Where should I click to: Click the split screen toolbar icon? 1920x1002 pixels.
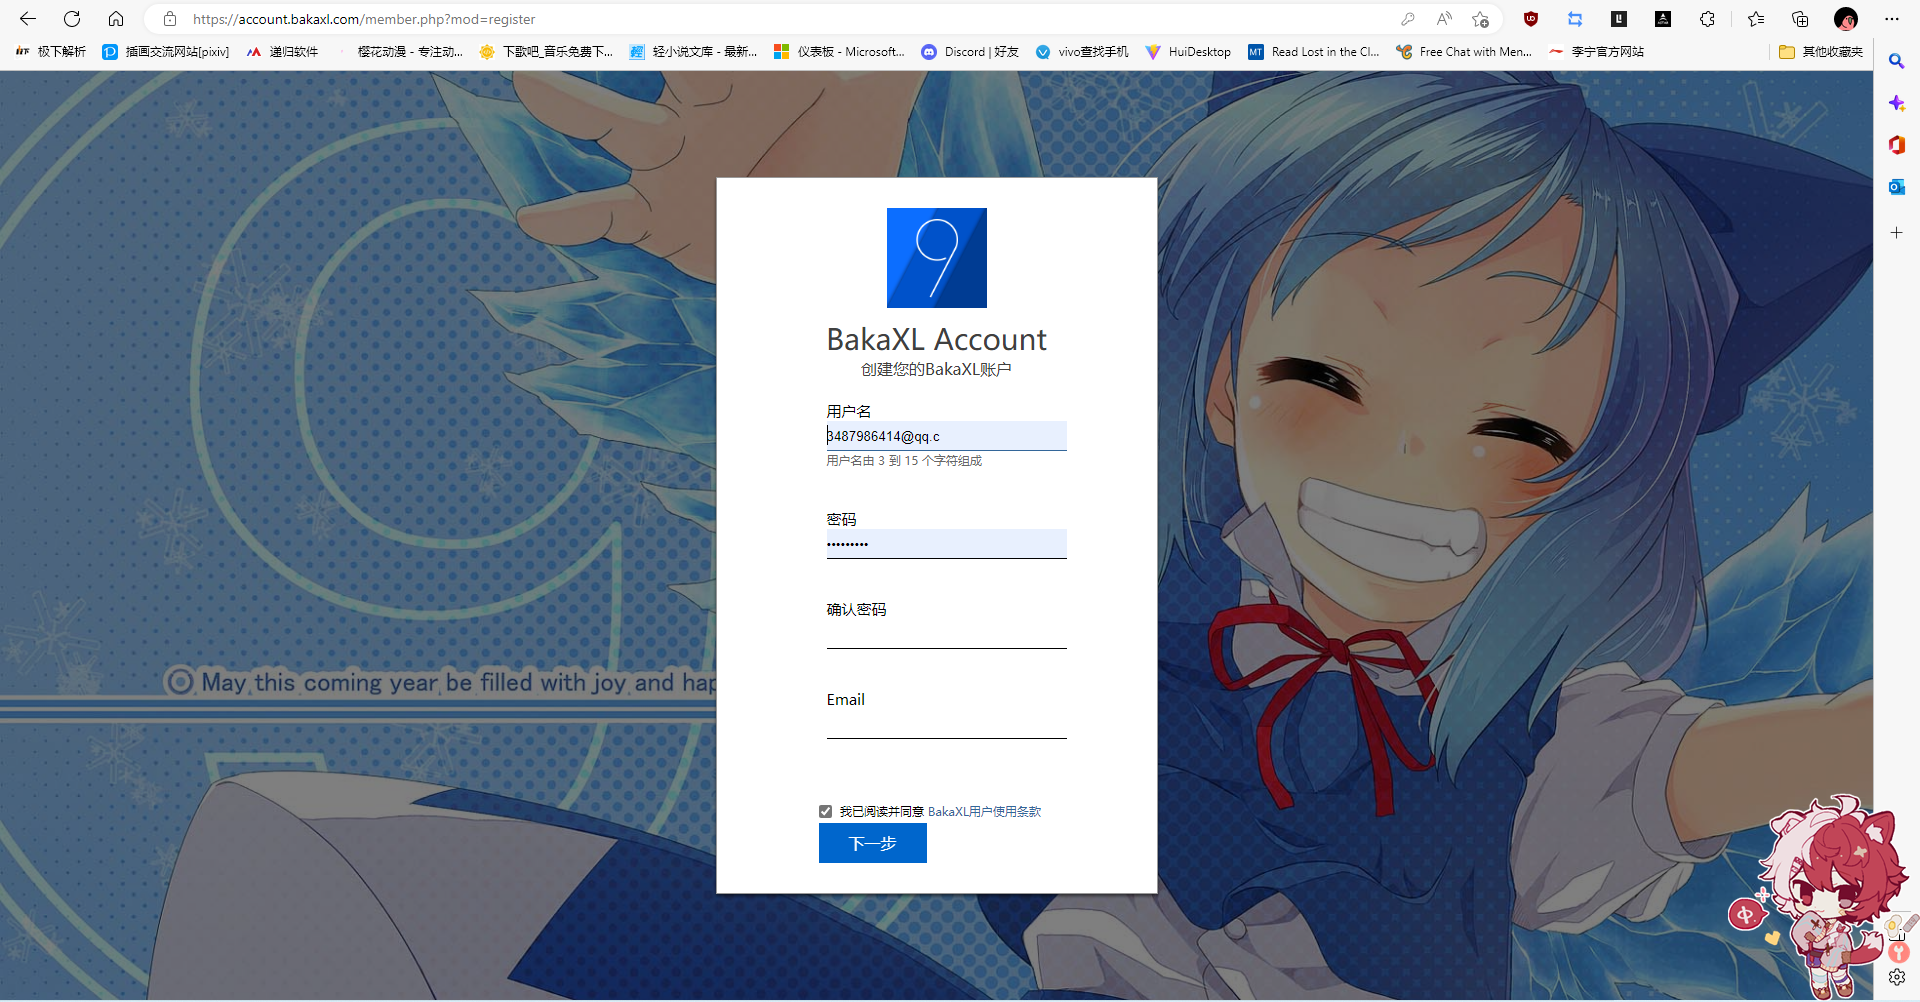point(1575,19)
